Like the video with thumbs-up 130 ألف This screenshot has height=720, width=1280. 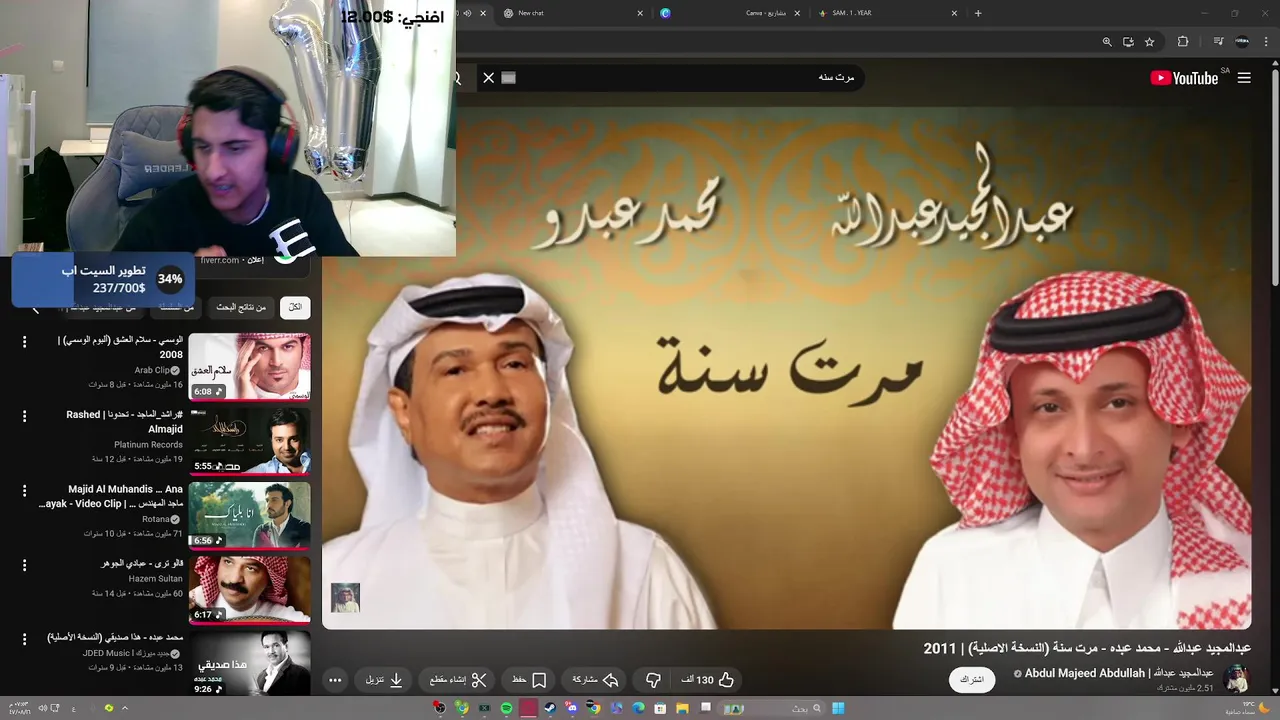(708, 680)
